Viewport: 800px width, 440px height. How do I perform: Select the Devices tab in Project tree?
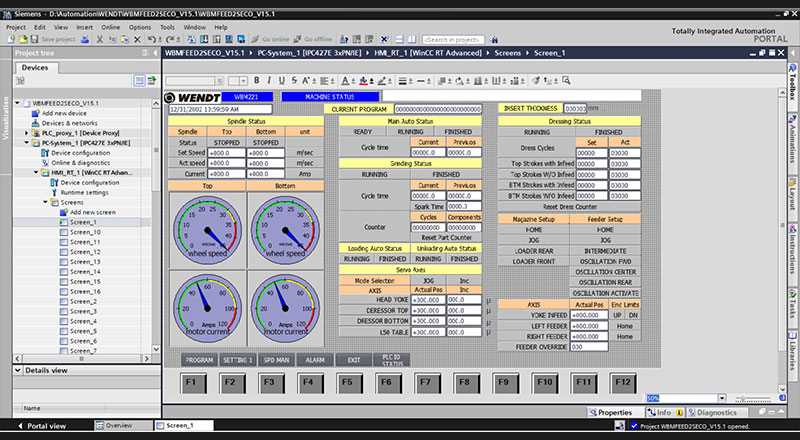[35, 67]
